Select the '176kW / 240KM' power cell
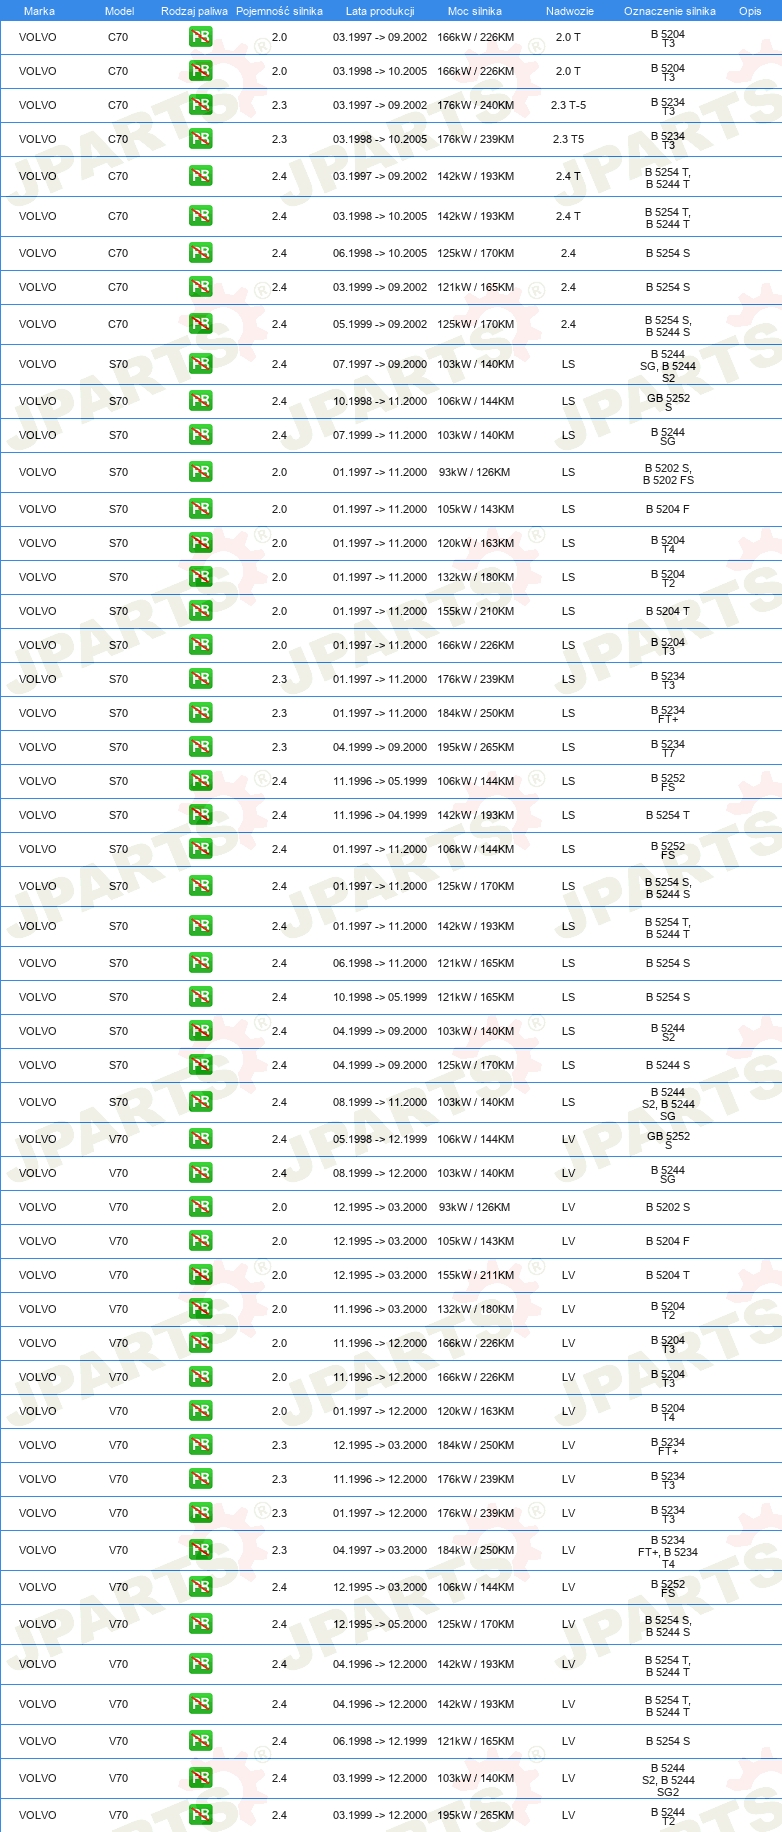This screenshot has height=1832, width=782. [476, 105]
